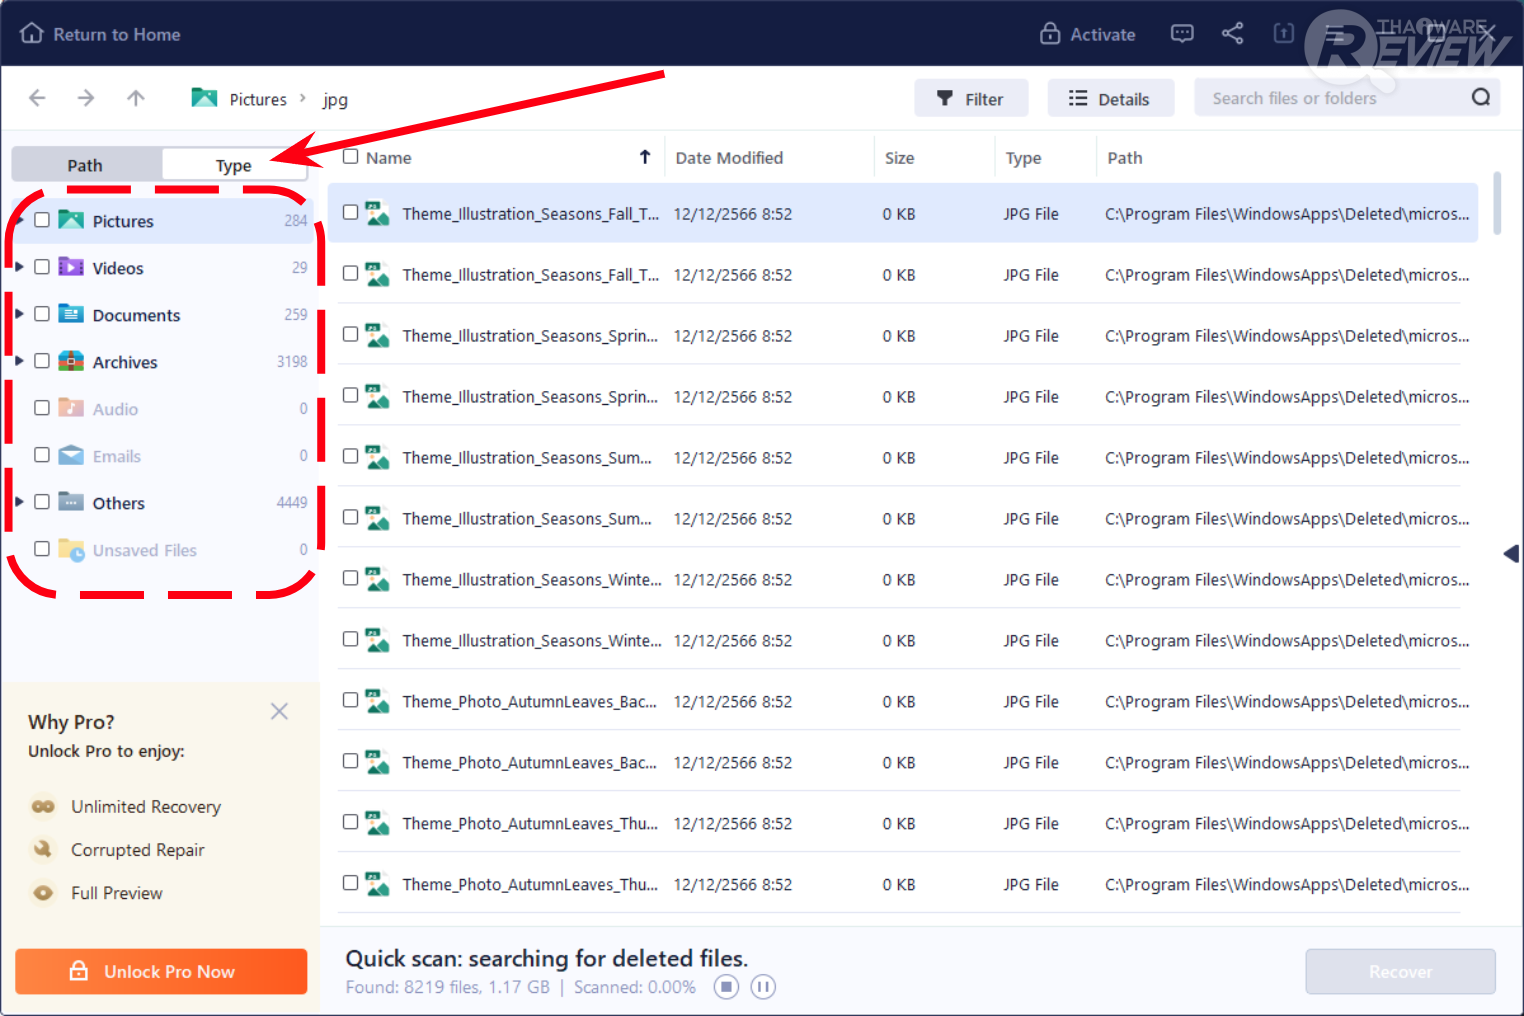1524x1016 pixels.
Task: Tick the Archives category checkbox
Action: 42,361
